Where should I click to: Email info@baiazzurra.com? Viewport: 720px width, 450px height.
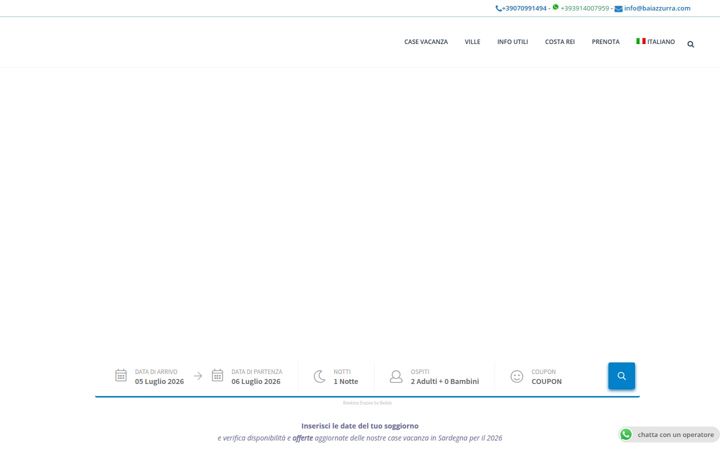click(x=657, y=8)
